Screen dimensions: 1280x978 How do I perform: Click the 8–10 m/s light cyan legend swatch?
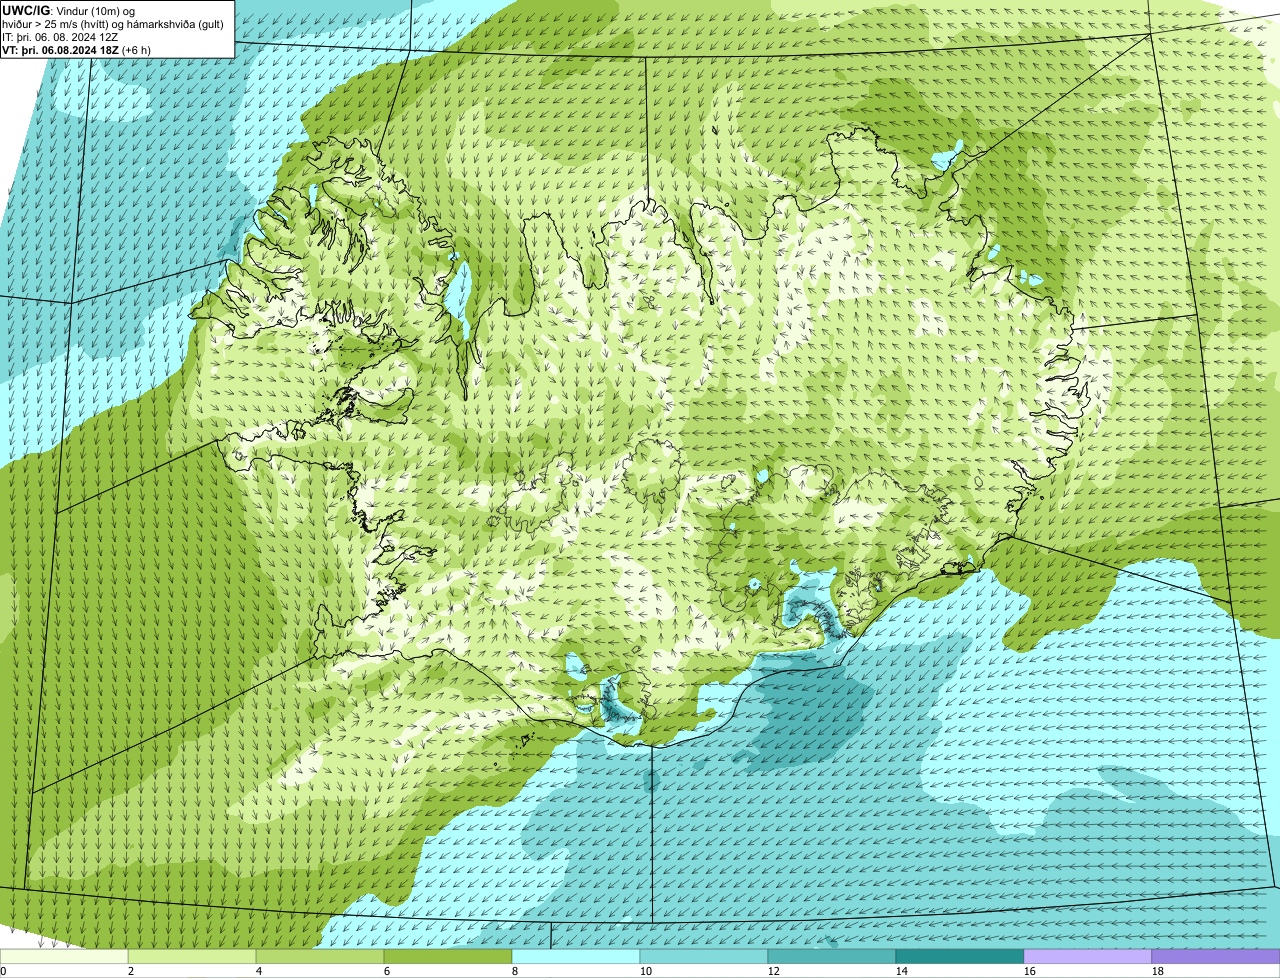pos(576,956)
